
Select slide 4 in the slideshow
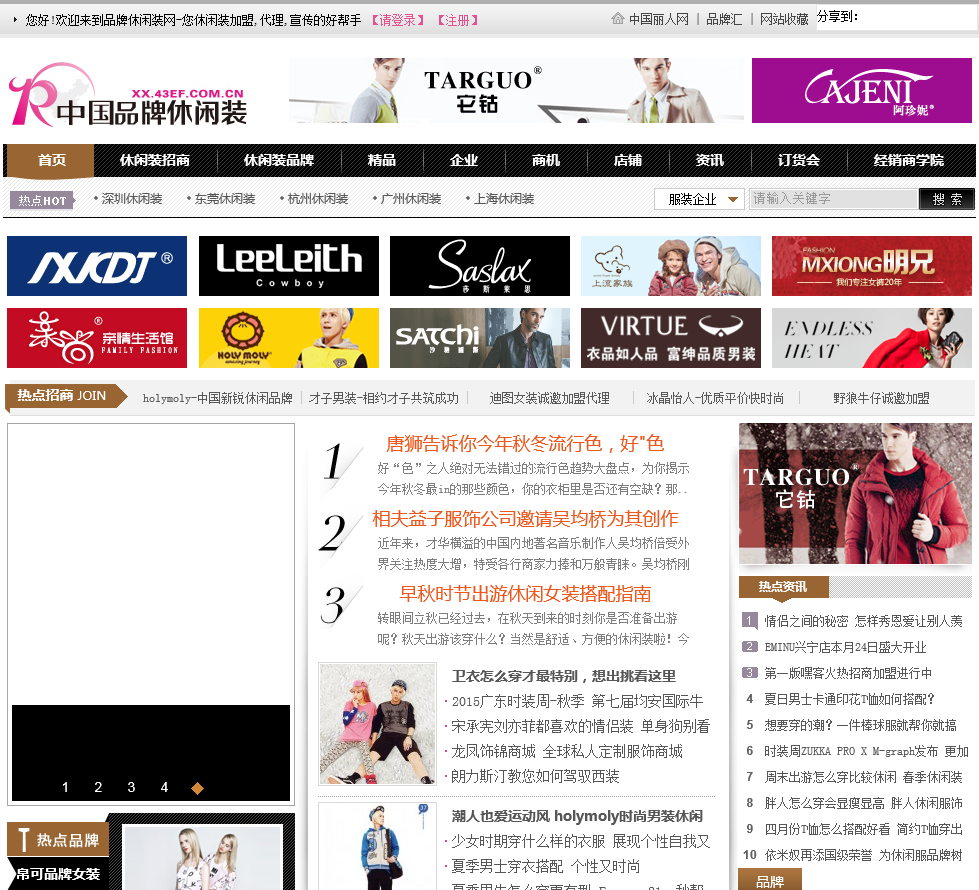point(164,788)
